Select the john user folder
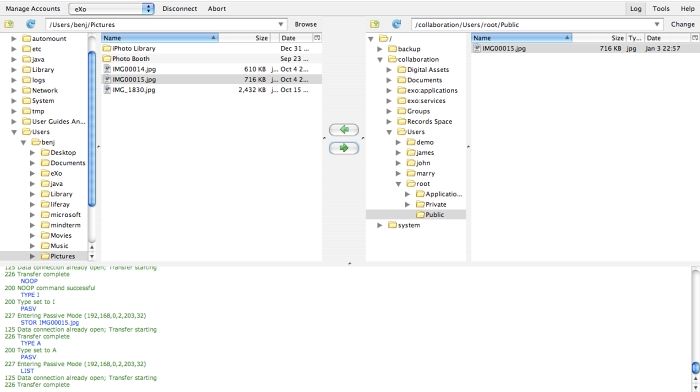The height and width of the screenshot is (392, 700). (419, 163)
